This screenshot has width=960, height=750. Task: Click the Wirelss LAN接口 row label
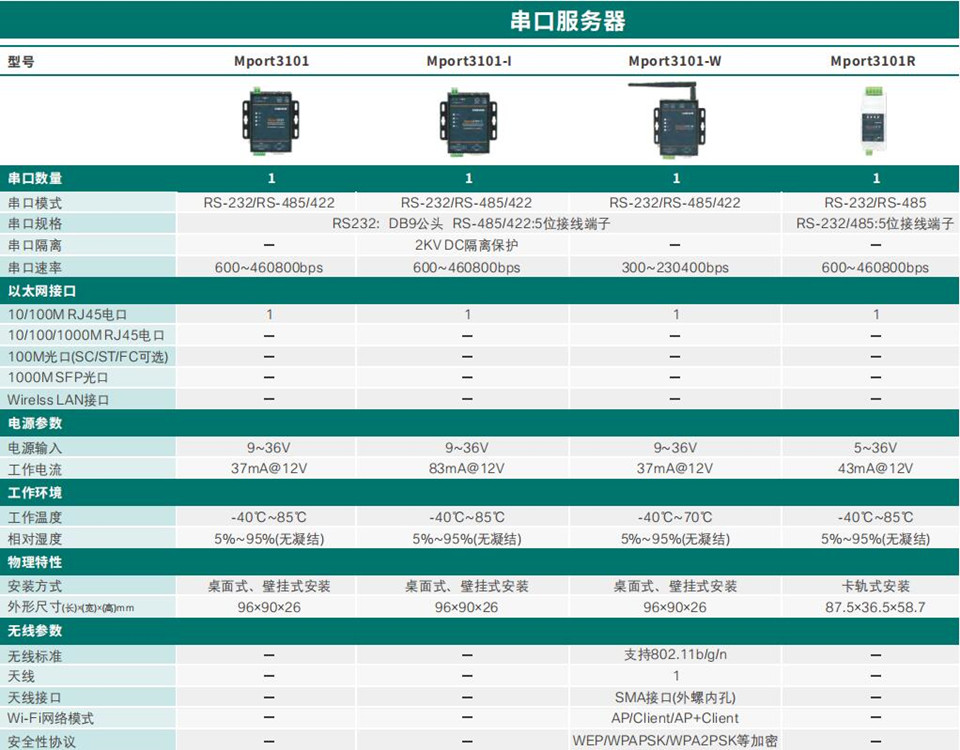click(58, 400)
